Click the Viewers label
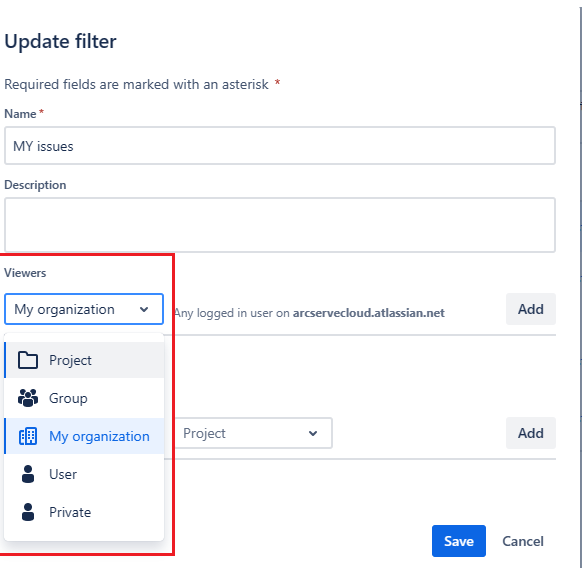Image resolution: width=582 pixels, height=568 pixels. coord(25,273)
